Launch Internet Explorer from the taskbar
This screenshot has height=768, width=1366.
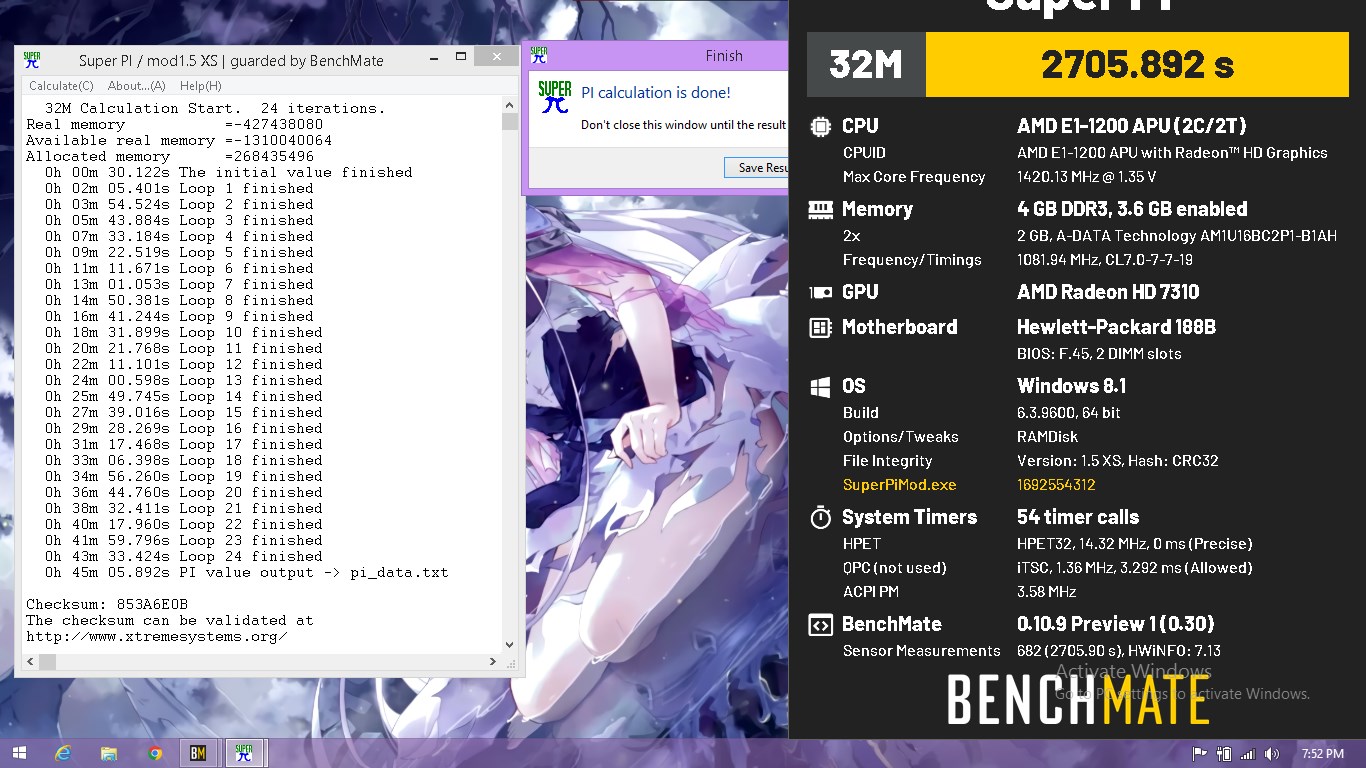point(64,753)
